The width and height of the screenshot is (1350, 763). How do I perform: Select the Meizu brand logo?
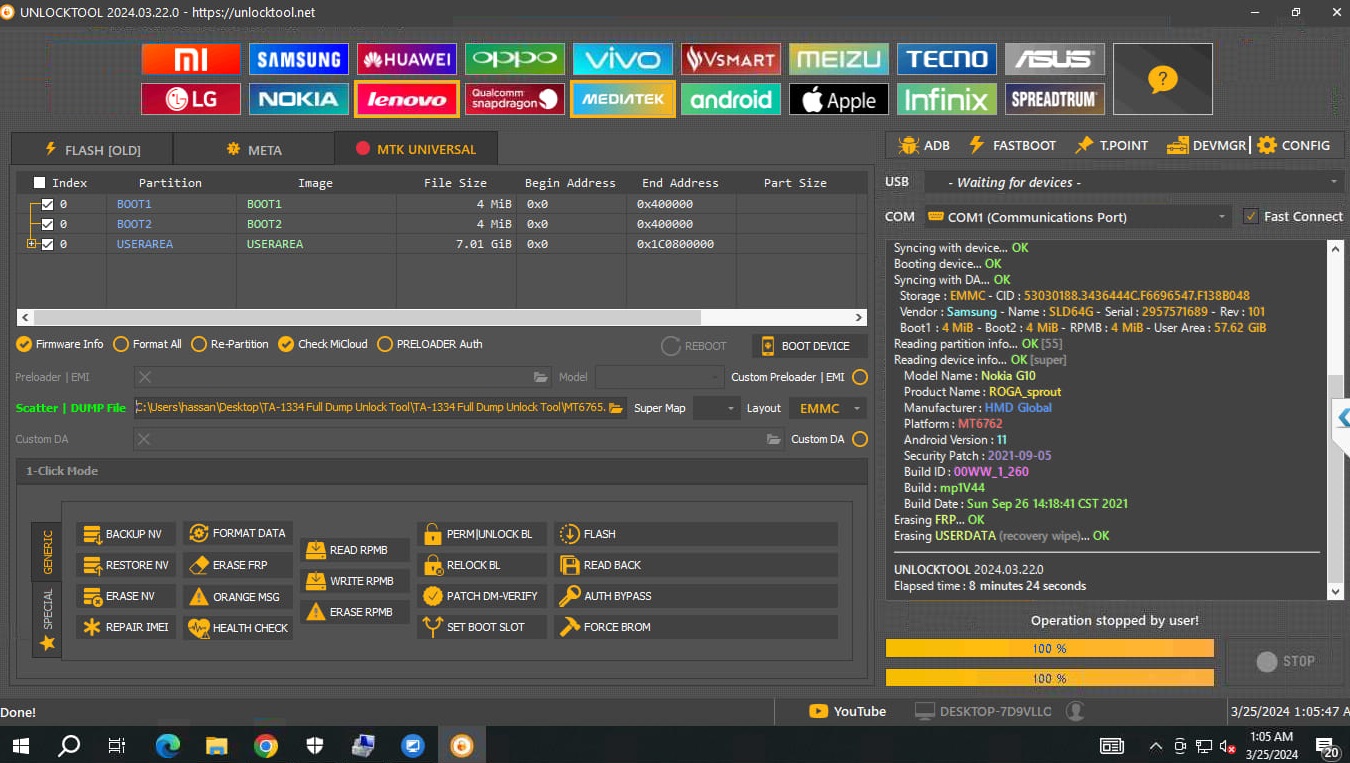click(839, 59)
